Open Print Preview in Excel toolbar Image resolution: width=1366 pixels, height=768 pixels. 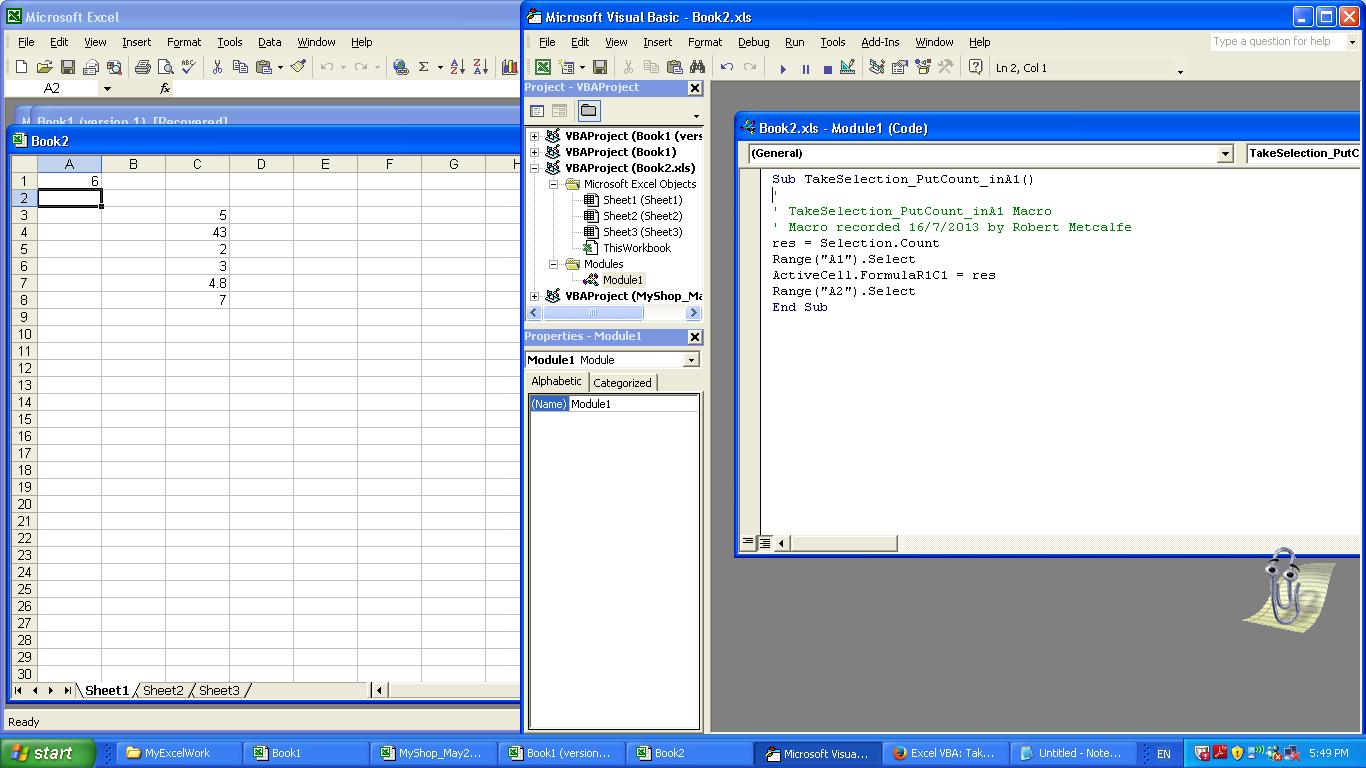click(165, 67)
